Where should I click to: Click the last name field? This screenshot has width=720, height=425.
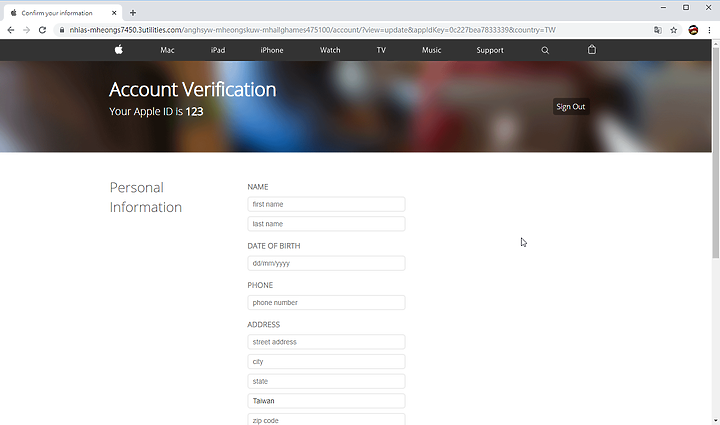(326, 224)
